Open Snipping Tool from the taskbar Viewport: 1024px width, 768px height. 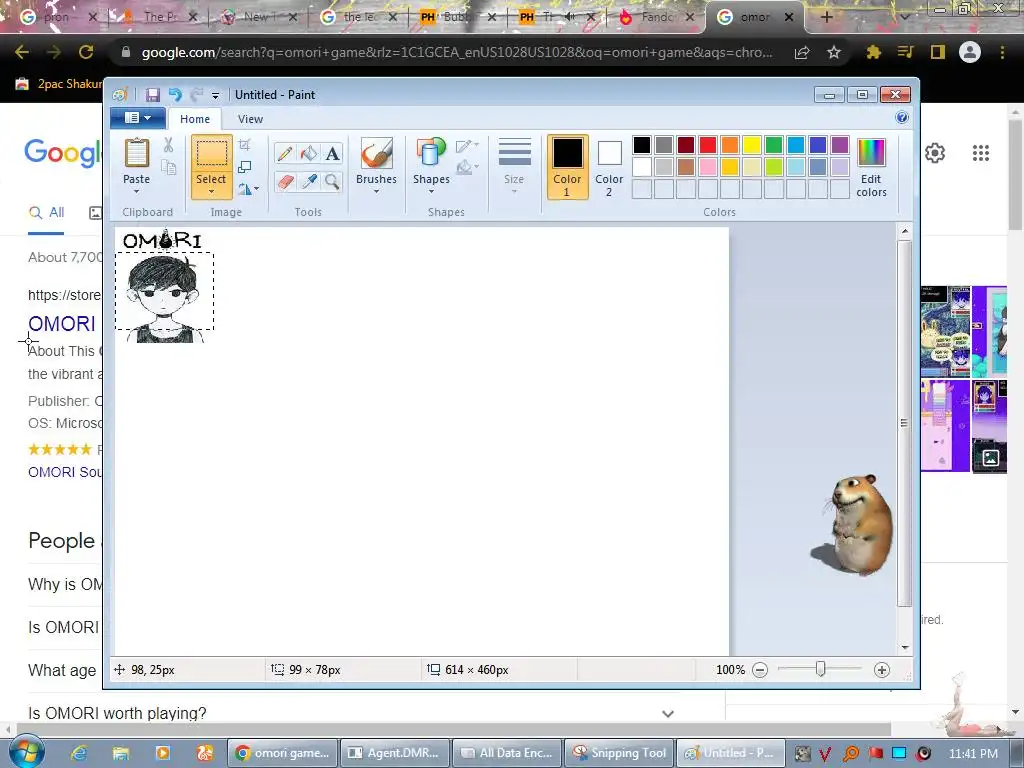point(618,753)
